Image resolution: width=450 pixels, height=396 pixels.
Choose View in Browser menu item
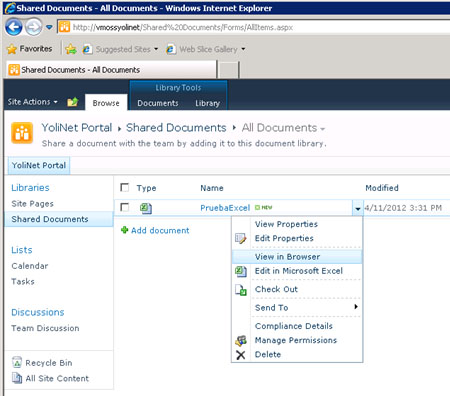[x=297, y=257]
